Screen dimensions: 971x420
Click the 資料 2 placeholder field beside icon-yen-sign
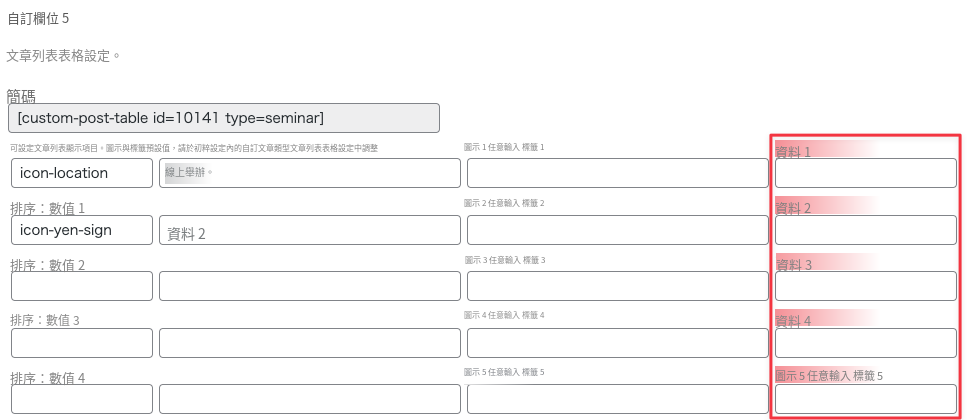pos(310,230)
